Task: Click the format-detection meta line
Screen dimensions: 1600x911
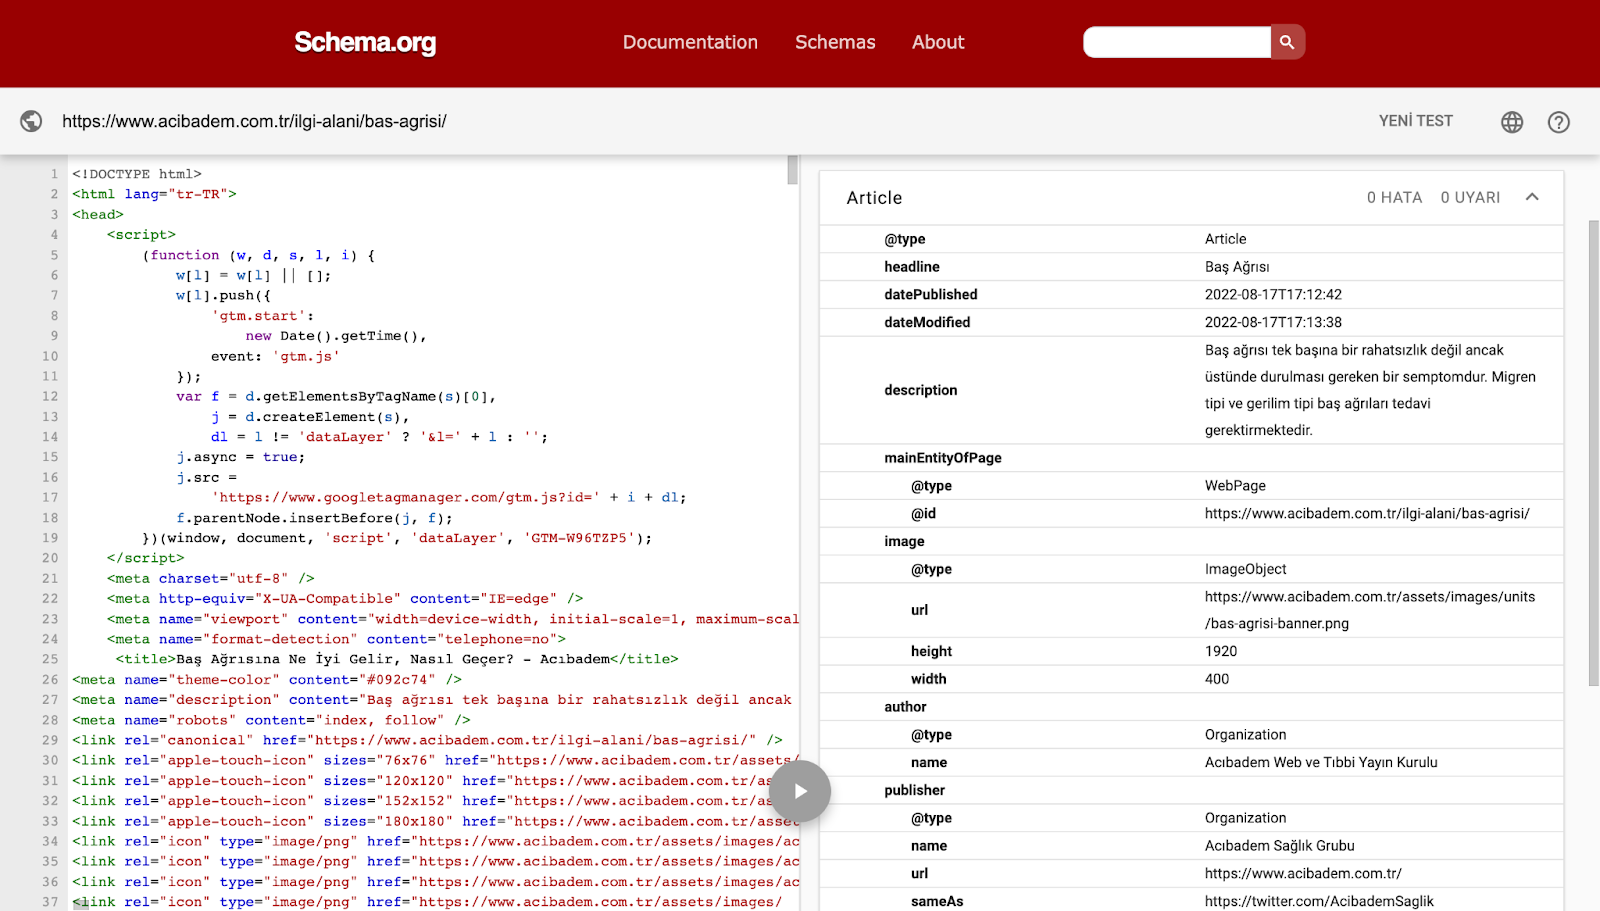Action: (x=336, y=639)
